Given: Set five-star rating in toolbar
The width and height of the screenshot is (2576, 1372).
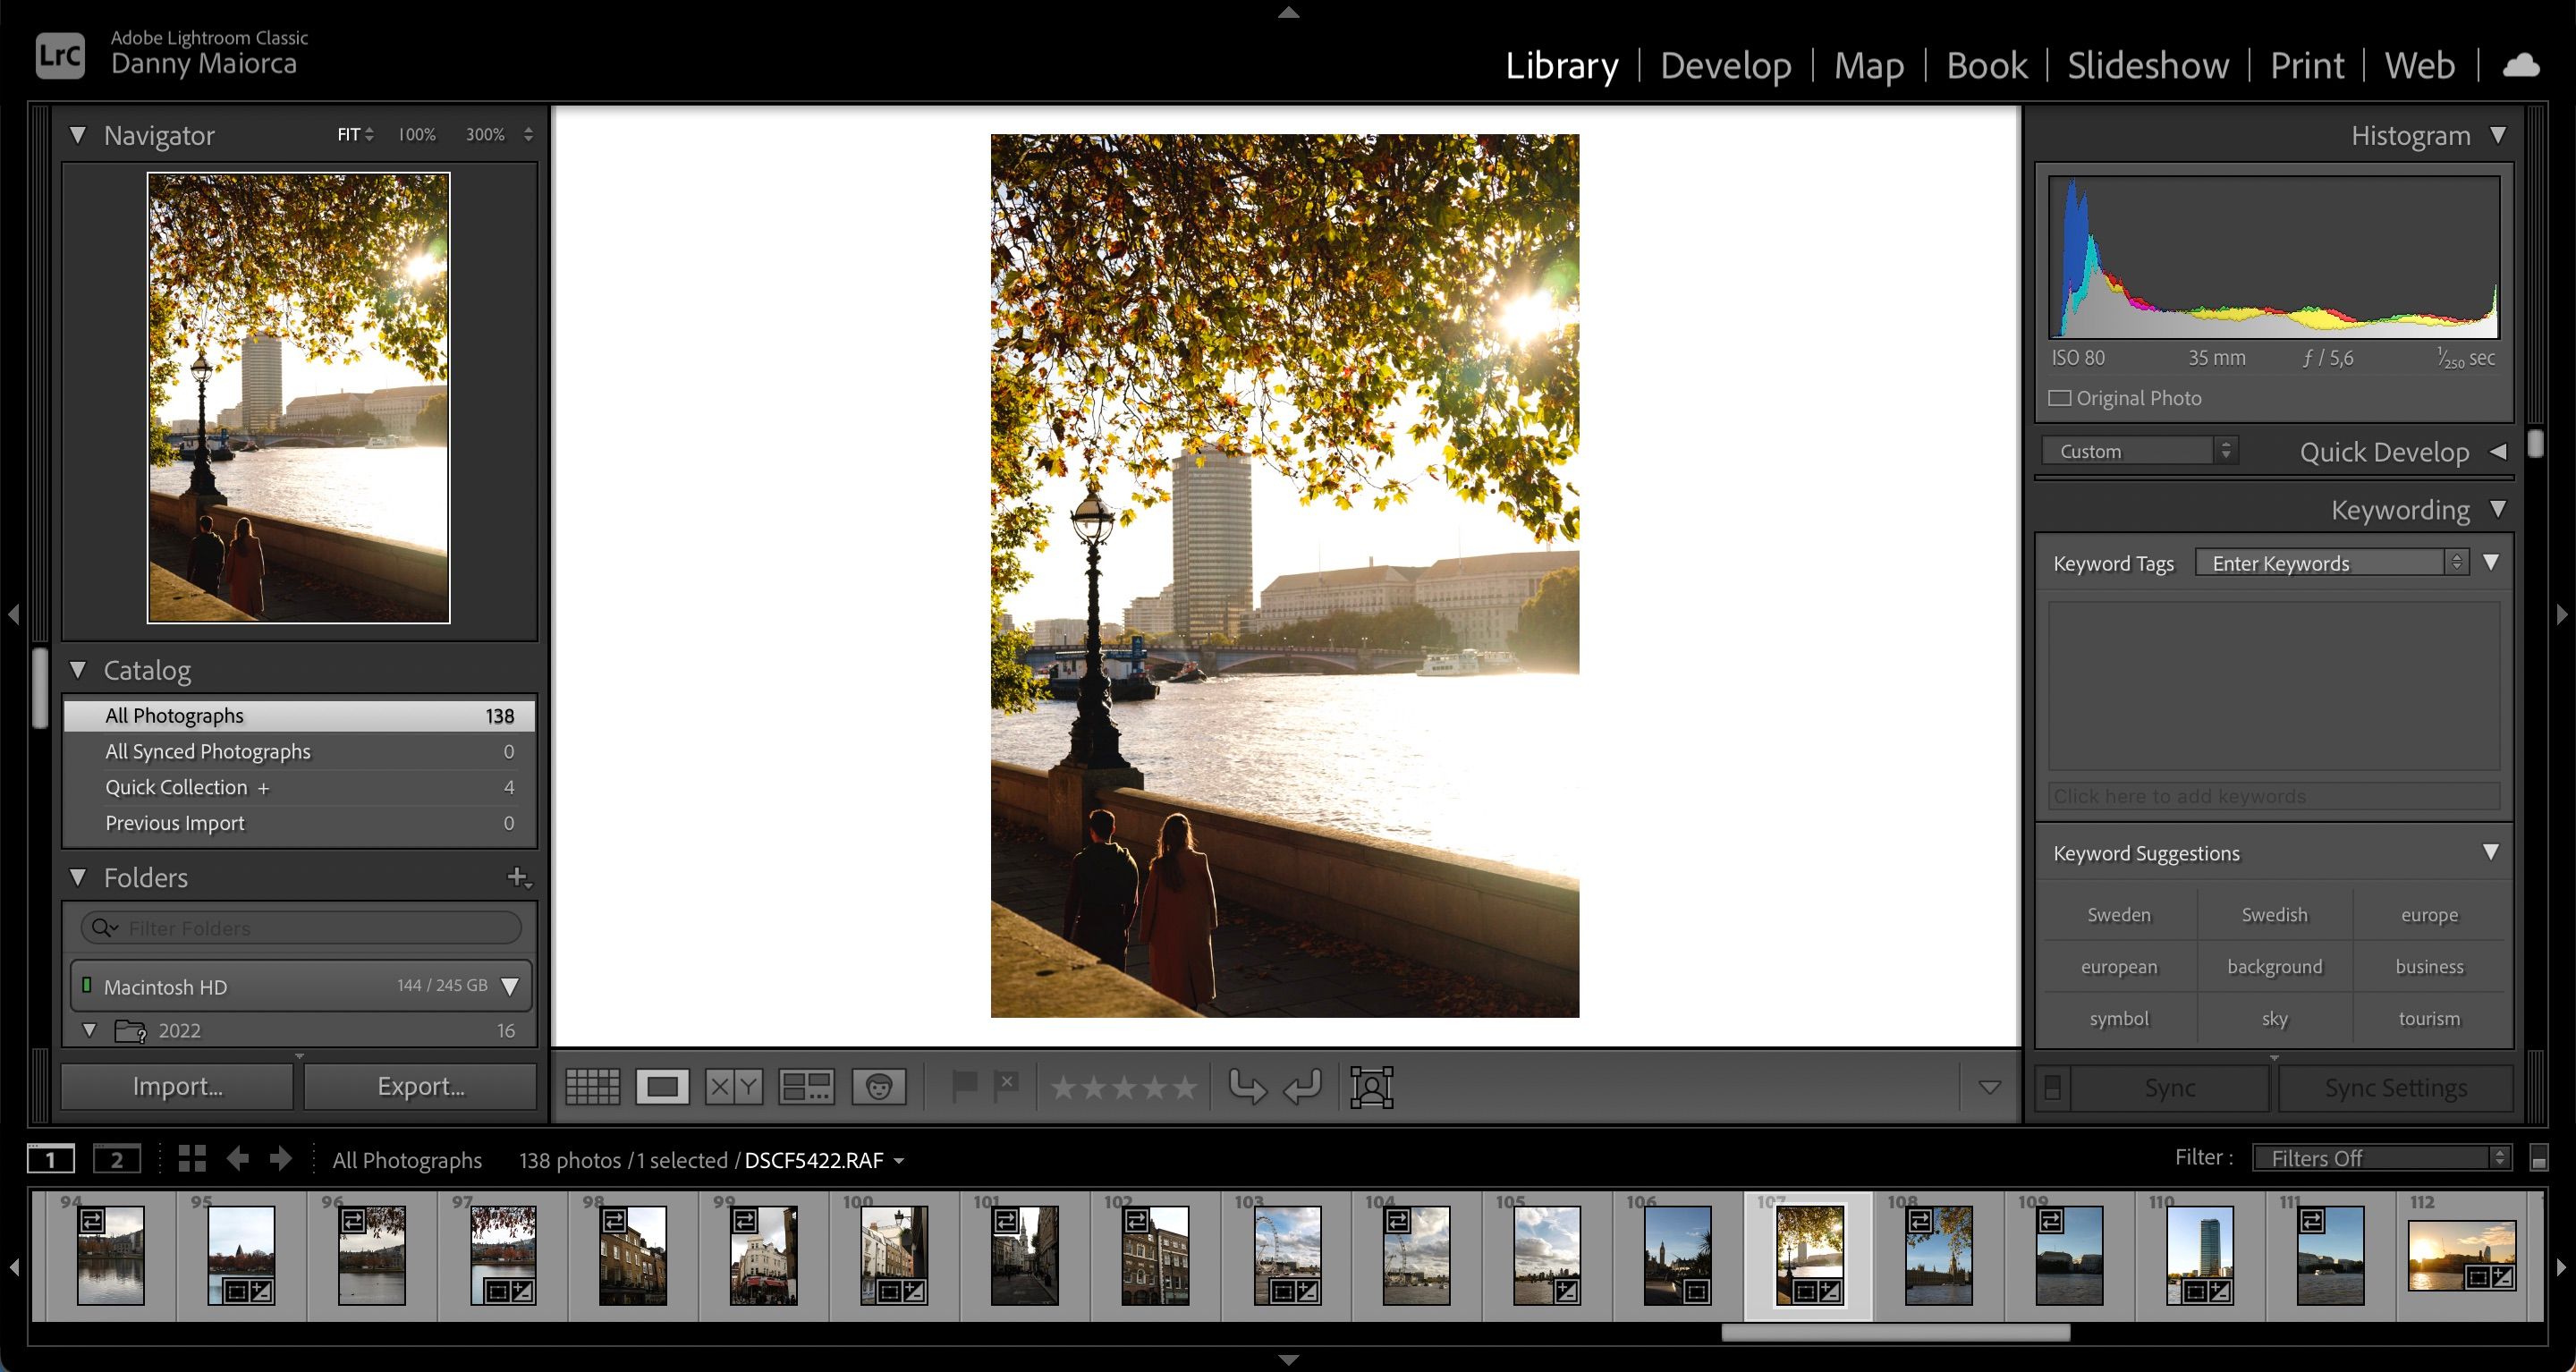Looking at the screenshot, I should tap(1185, 1087).
